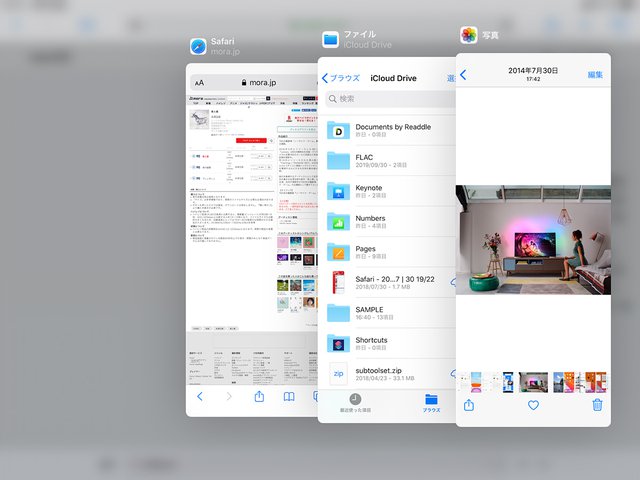Tap the trash icon in Photos
Screen dimensions: 640x480
[x=597, y=405]
